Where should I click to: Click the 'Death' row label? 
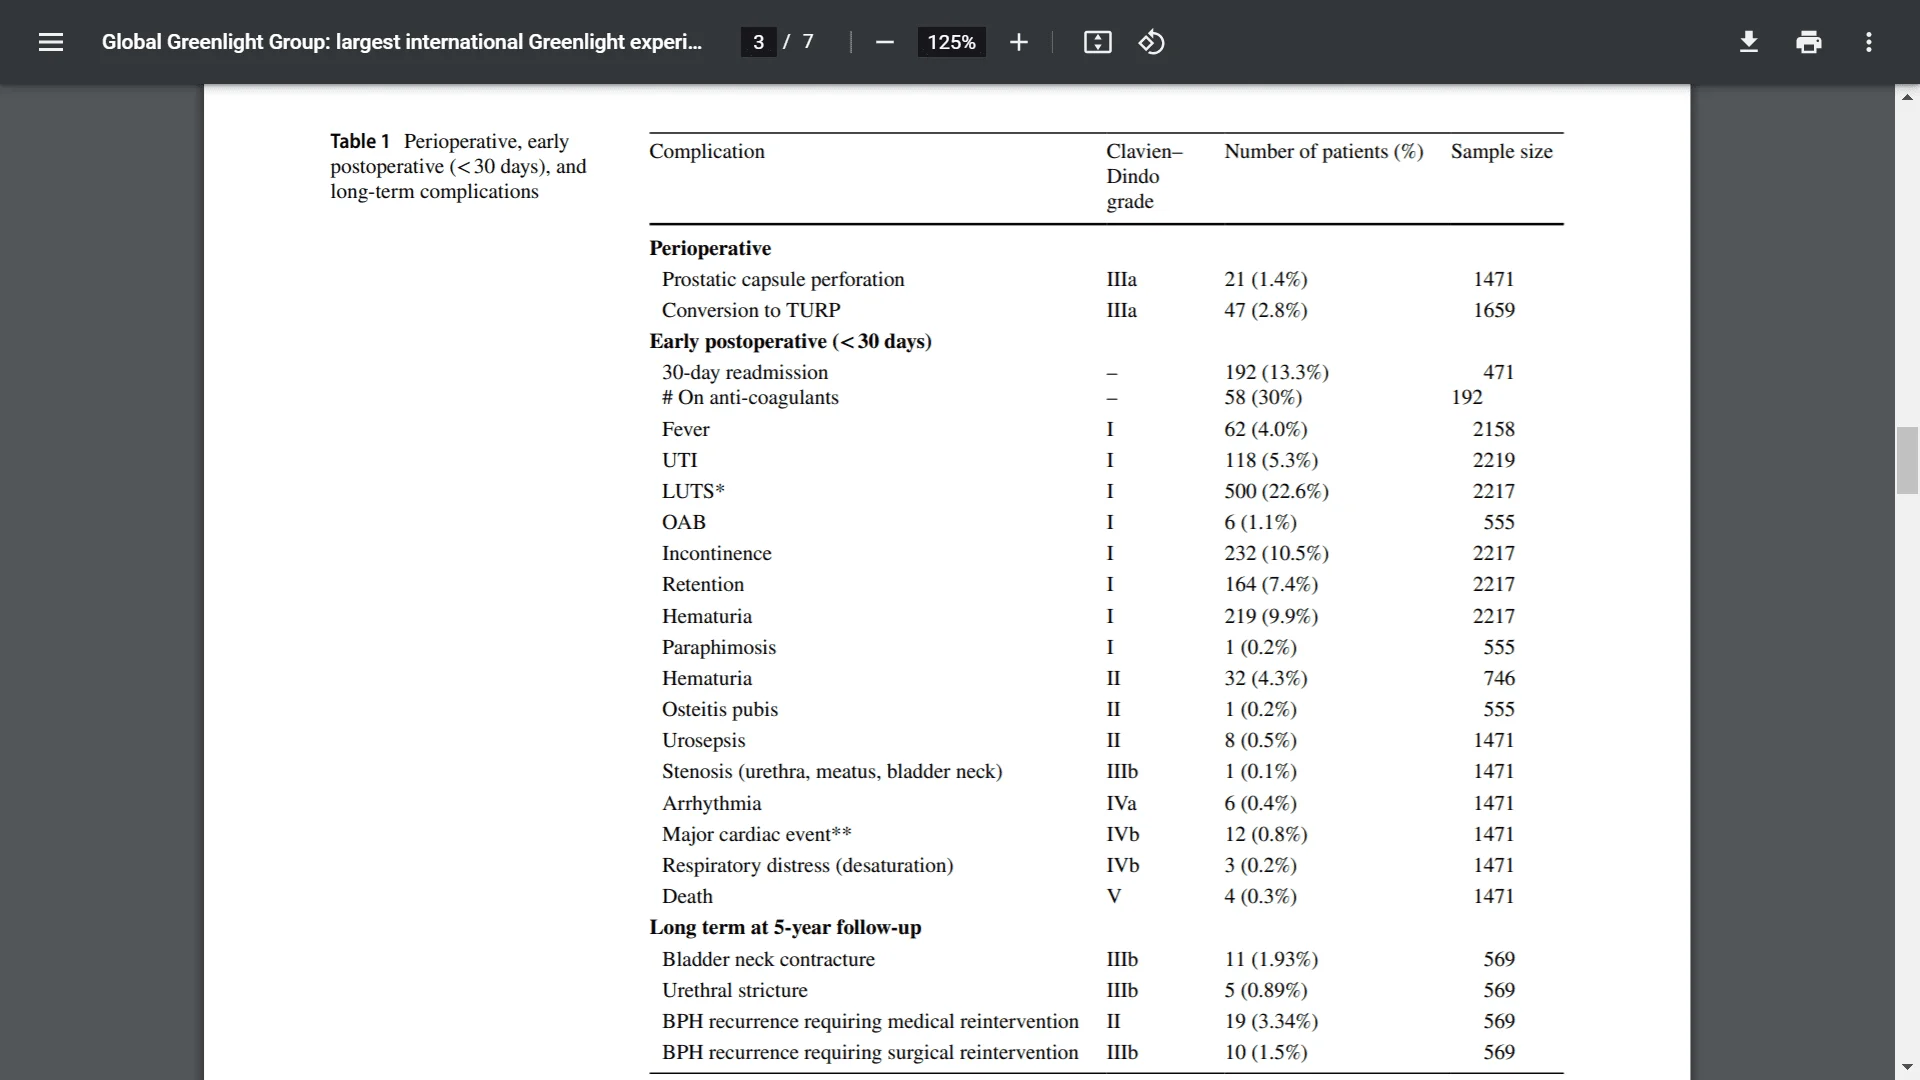688,896
